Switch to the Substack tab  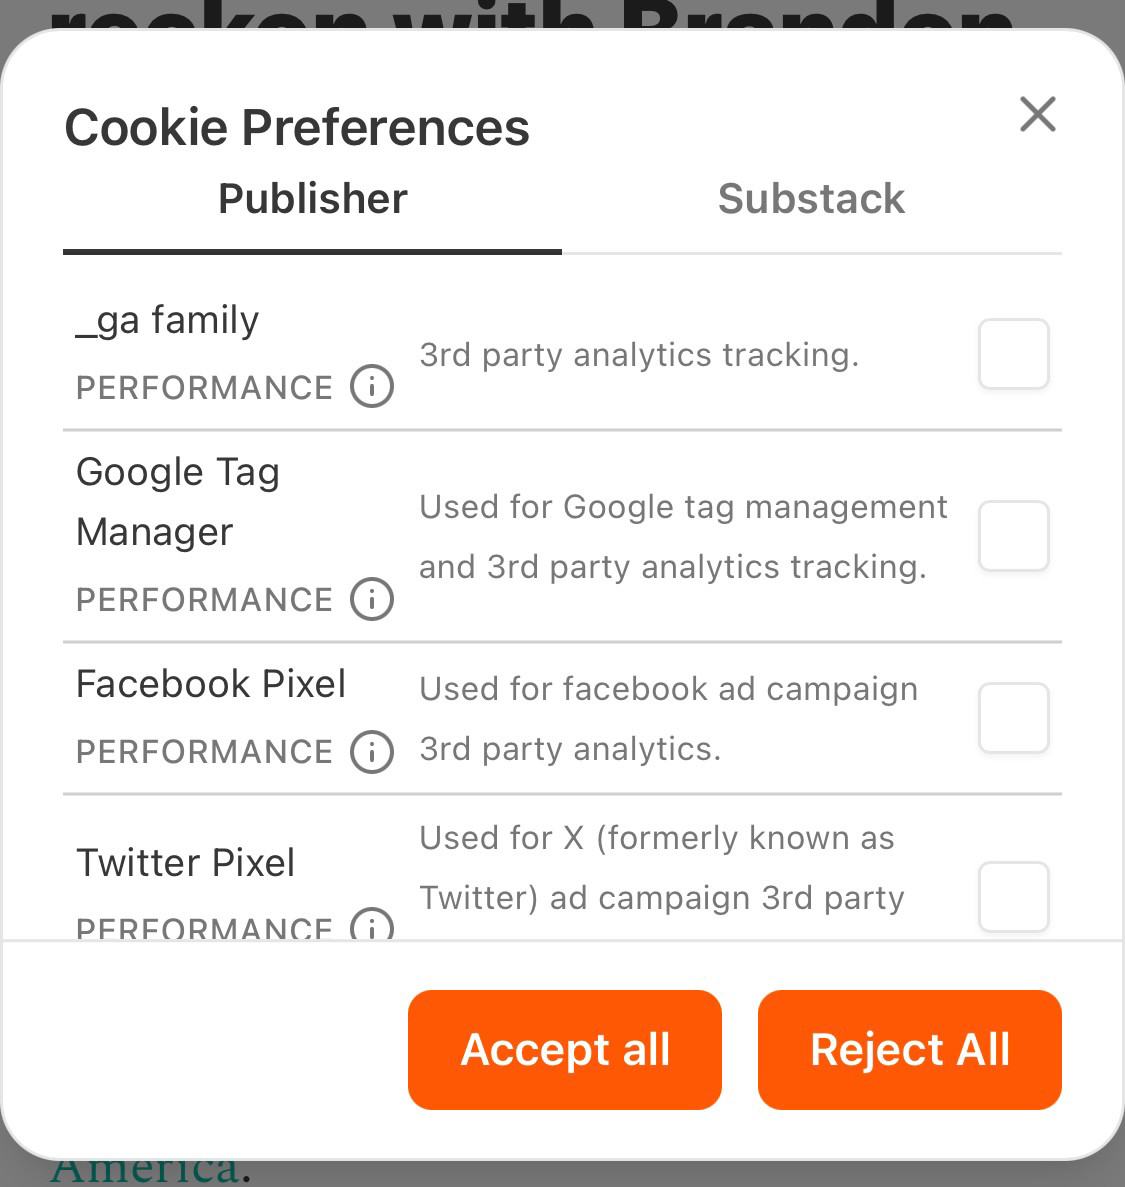[x=811, y=199]
